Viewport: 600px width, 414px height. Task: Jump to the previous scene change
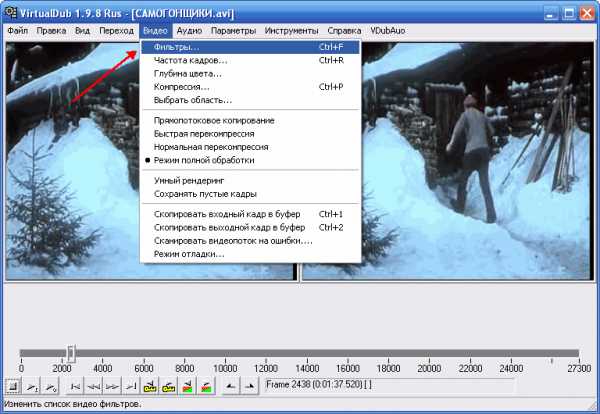tap(188, 386)
